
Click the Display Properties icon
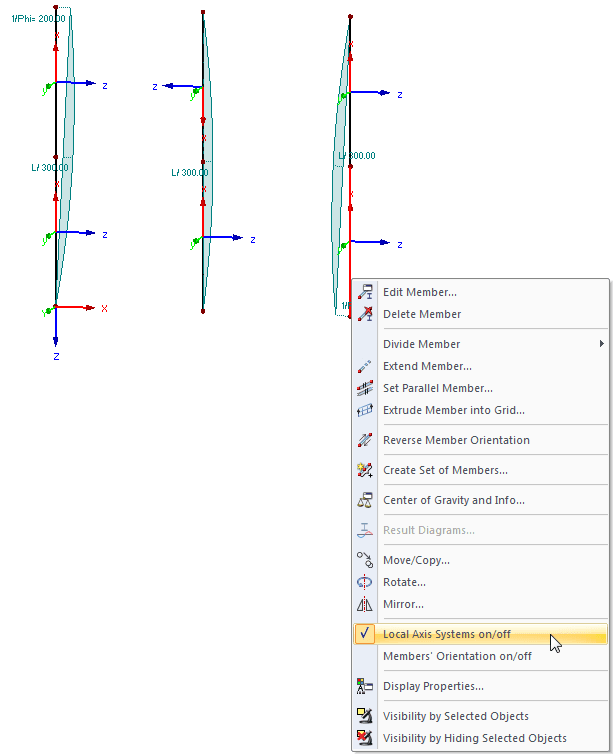(x=365, y=686)
